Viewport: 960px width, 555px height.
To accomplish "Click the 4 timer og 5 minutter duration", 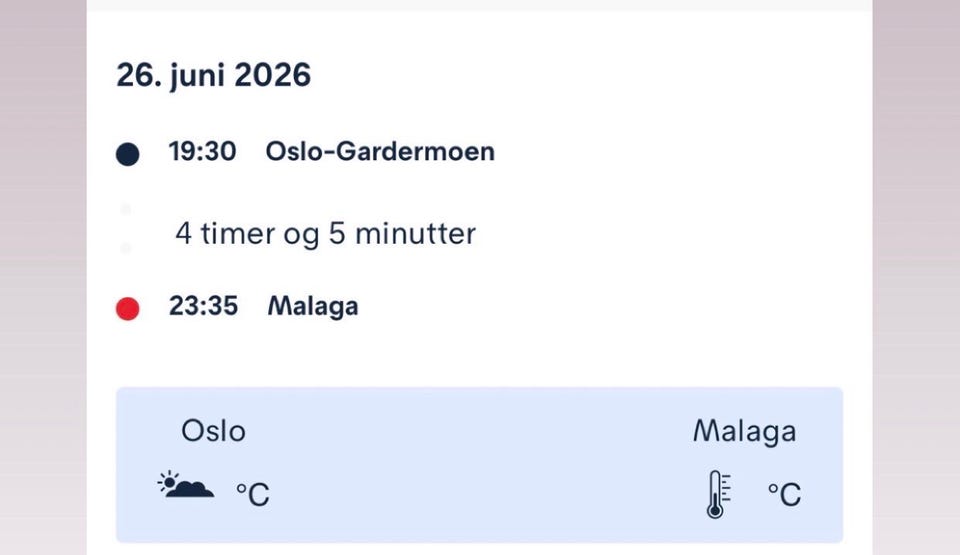I will (325, 234).
